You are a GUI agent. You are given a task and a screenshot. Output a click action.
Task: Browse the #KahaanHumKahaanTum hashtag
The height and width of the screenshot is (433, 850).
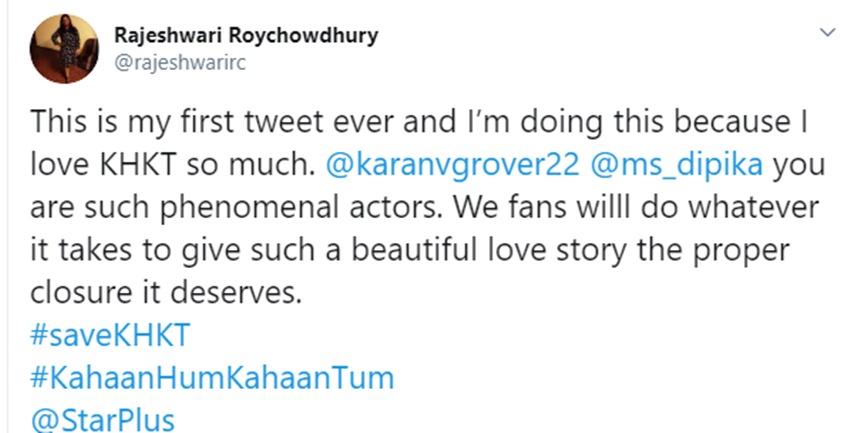[212, 379]
